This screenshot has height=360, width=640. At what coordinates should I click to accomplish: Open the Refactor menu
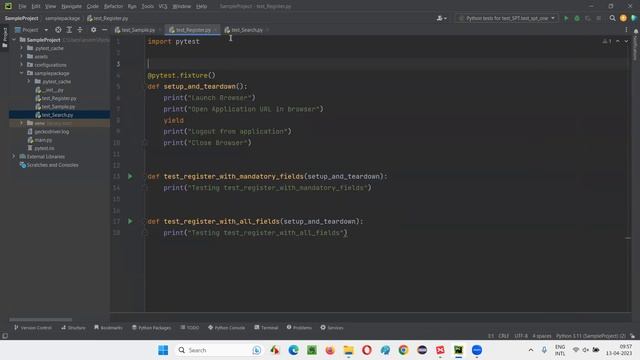(113, 6)
